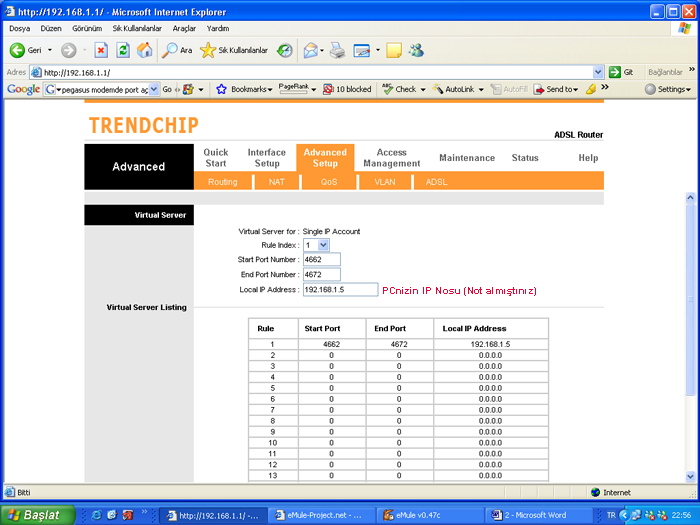700x525 pixels.
Task: Click the QoS submenu link
Action: [x=329, y=182]
